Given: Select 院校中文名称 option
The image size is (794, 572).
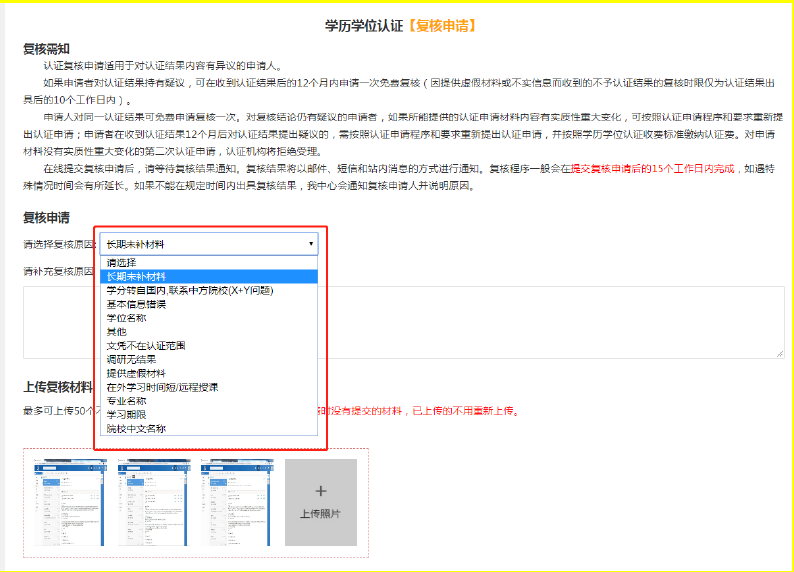Looking at the screenshot, I should [137, 428].
